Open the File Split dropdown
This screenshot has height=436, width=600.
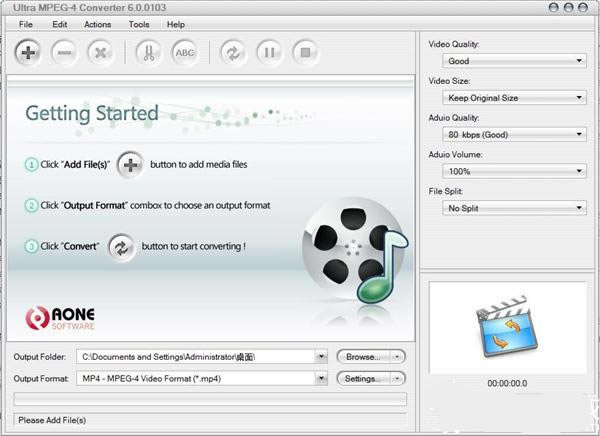[514, 208]
